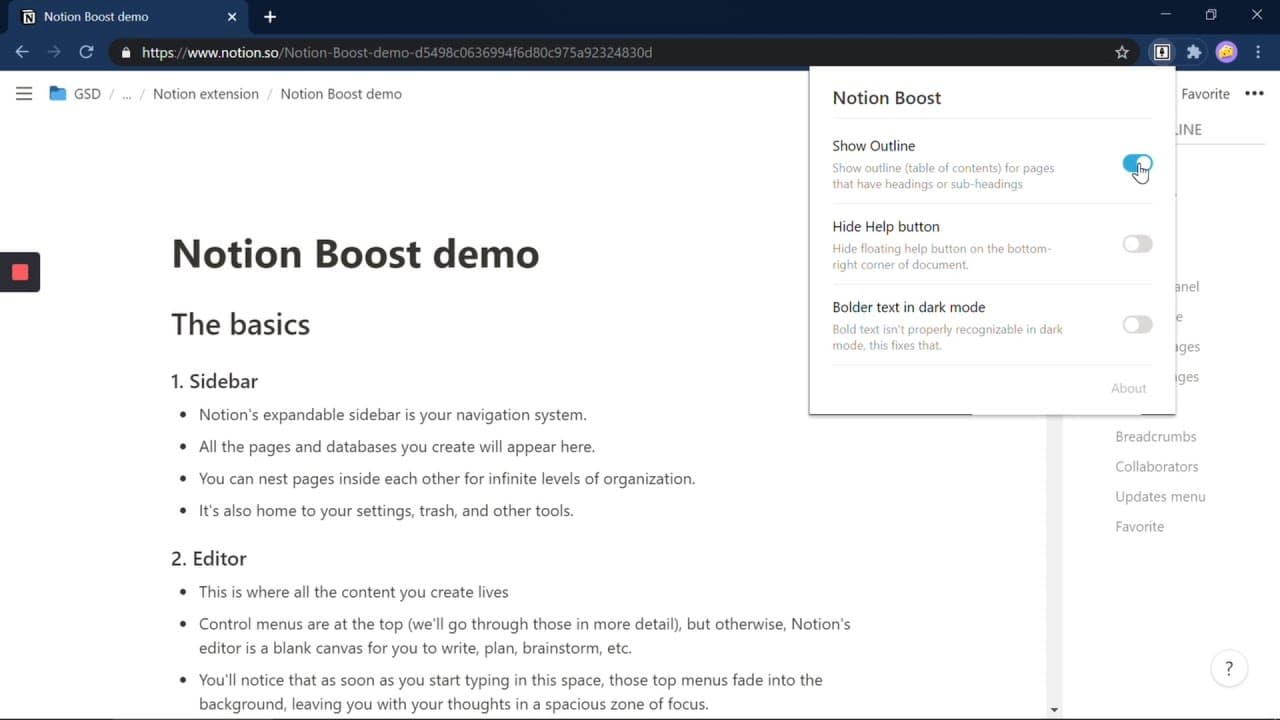Click the red stop recording button
This screenshot has width=1280, height=720.
[x=20, y=272]
